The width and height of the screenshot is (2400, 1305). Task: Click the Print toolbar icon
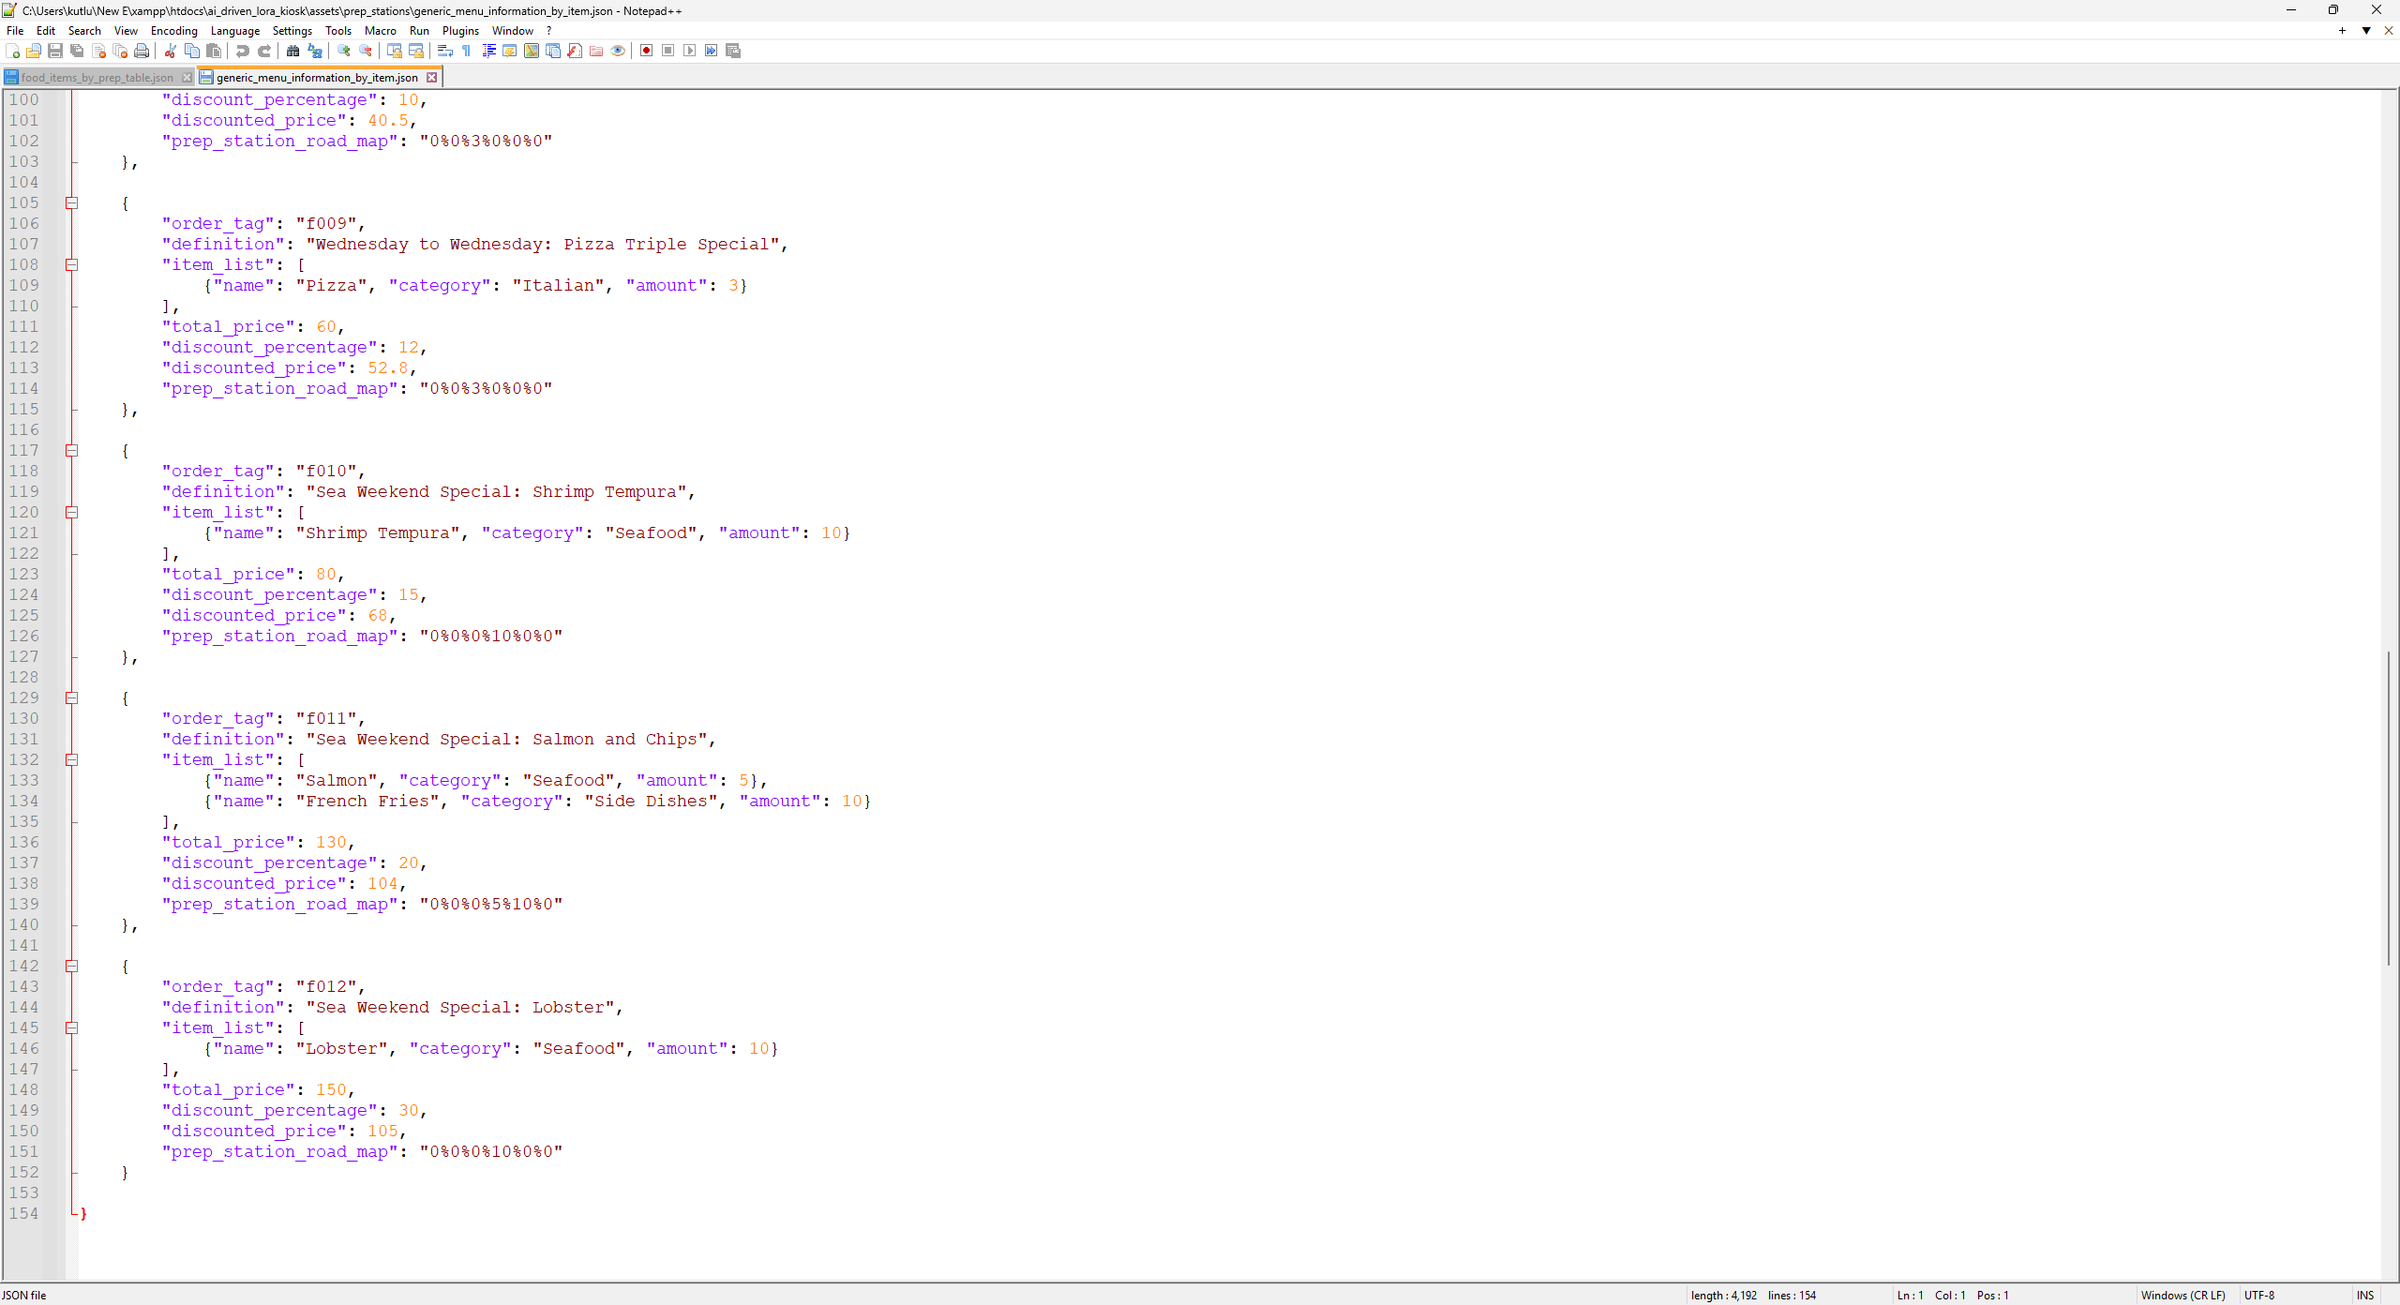coord(142,51)
